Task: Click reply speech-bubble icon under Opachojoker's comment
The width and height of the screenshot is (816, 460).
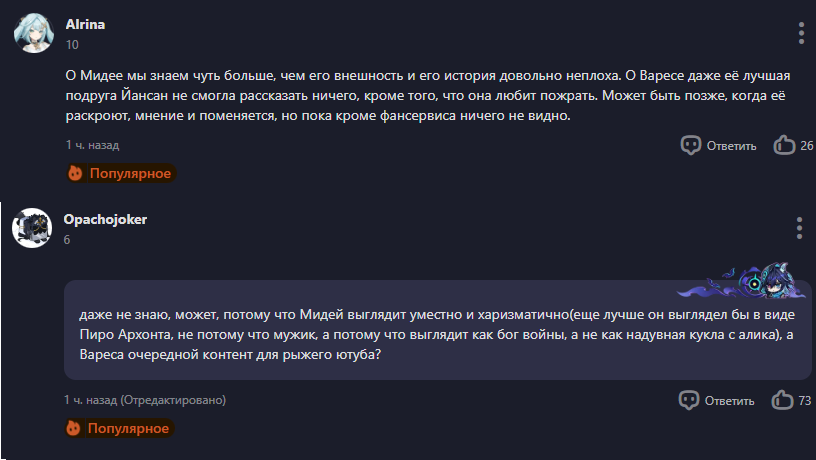Action: (x=689, y=400)
